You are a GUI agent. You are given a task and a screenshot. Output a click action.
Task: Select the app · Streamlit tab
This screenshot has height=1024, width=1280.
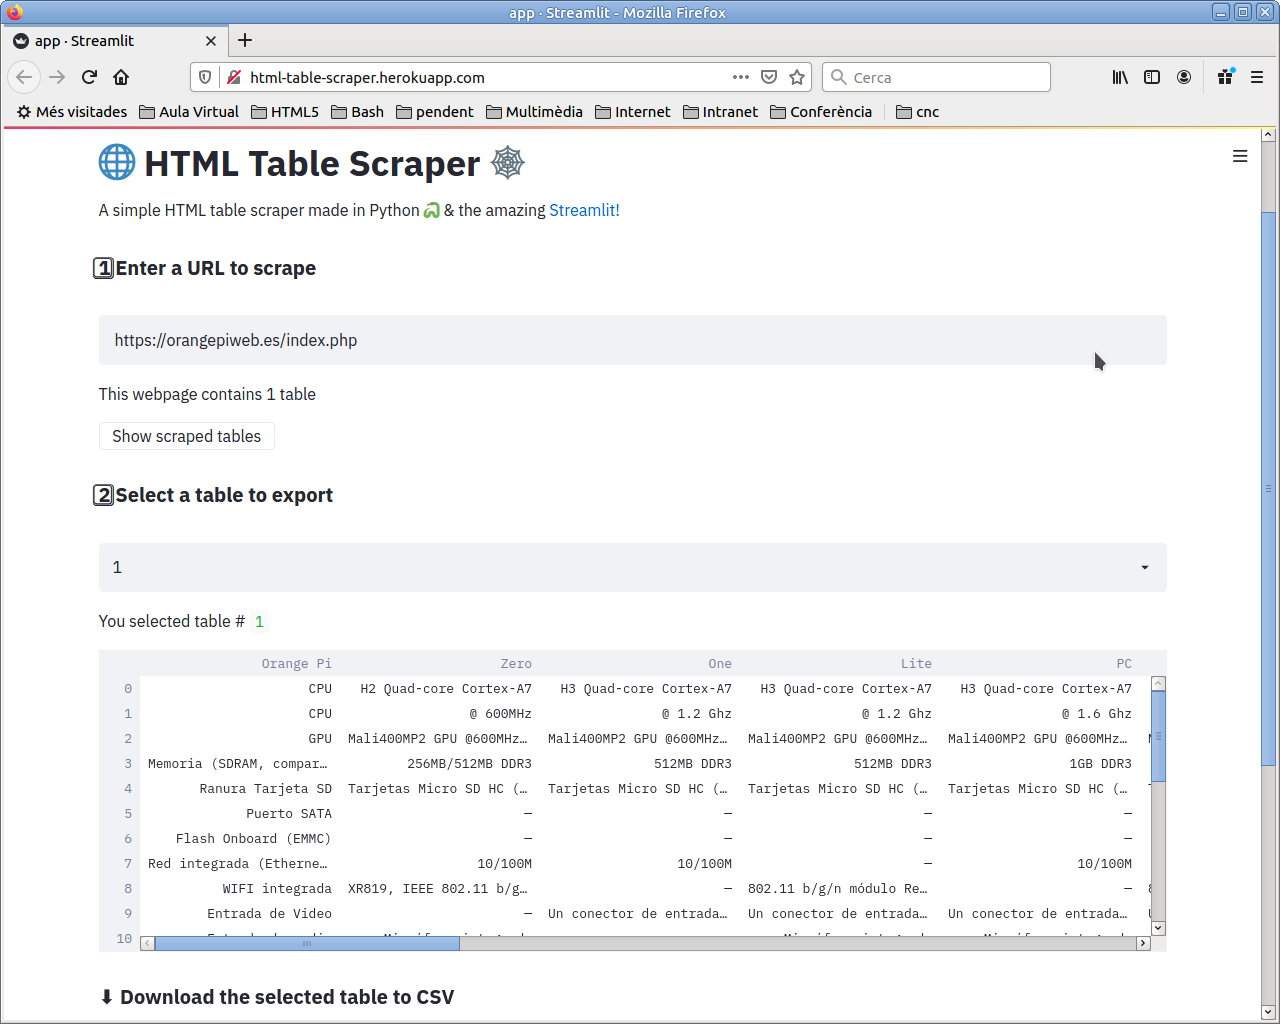(x=115, y=41)
